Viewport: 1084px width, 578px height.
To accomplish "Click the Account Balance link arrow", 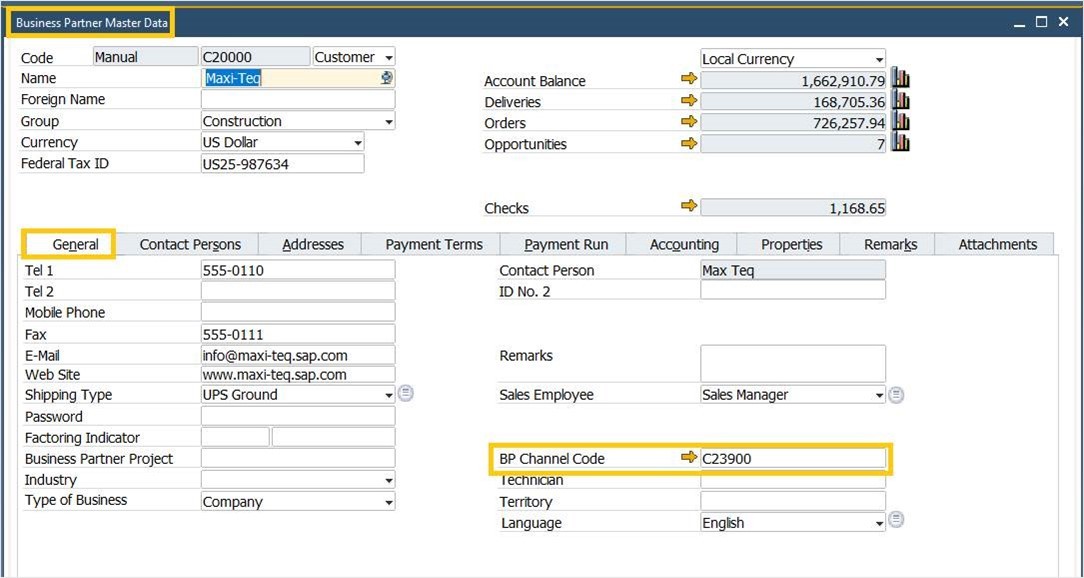I will pos(688,80).
